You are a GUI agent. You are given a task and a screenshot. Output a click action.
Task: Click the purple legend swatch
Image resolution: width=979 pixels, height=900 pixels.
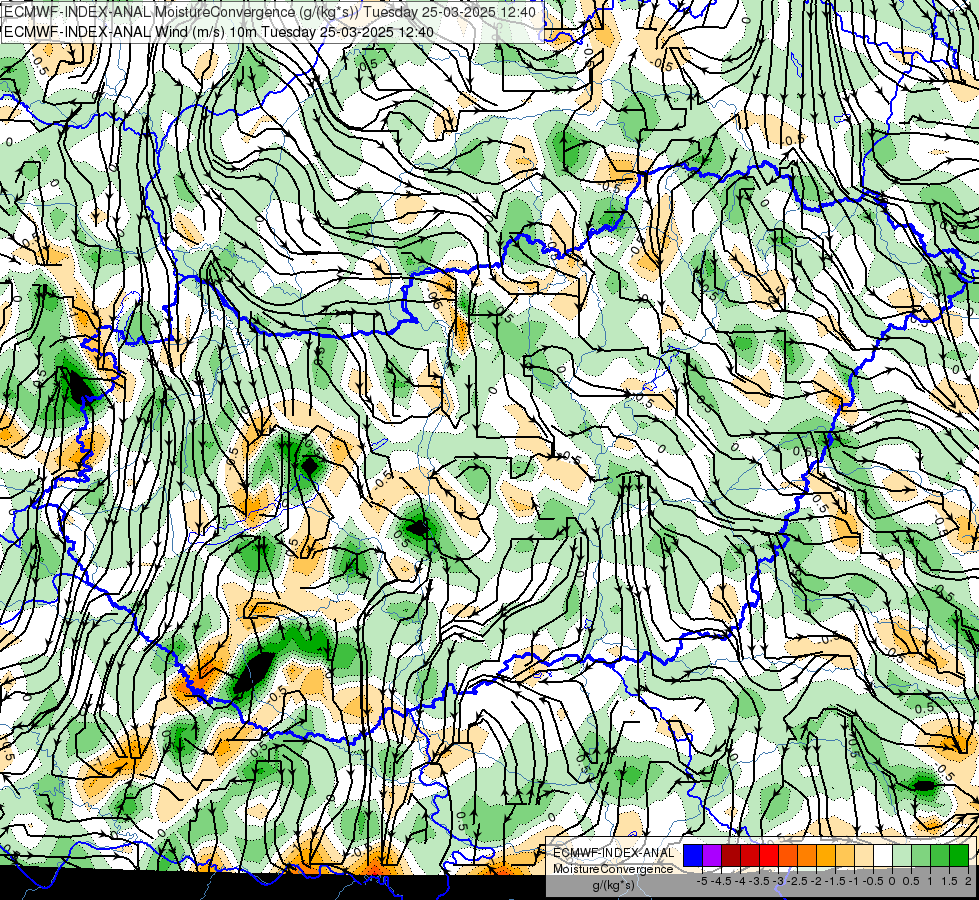pos(712,856)
